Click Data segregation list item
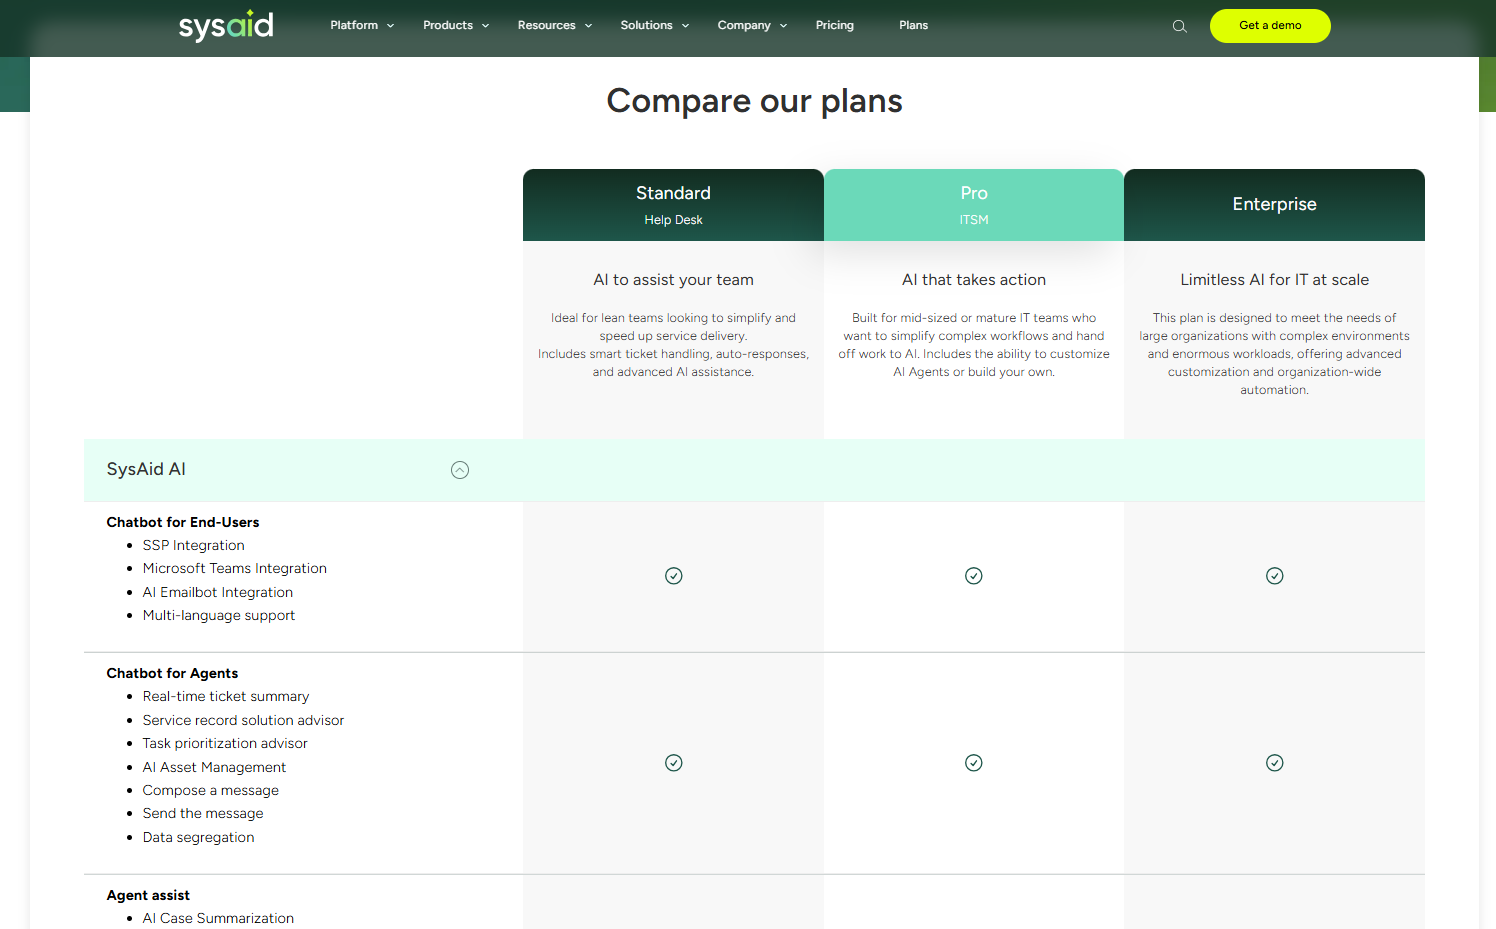Screen dimensions: 1496x929 (x=198, y=837)
